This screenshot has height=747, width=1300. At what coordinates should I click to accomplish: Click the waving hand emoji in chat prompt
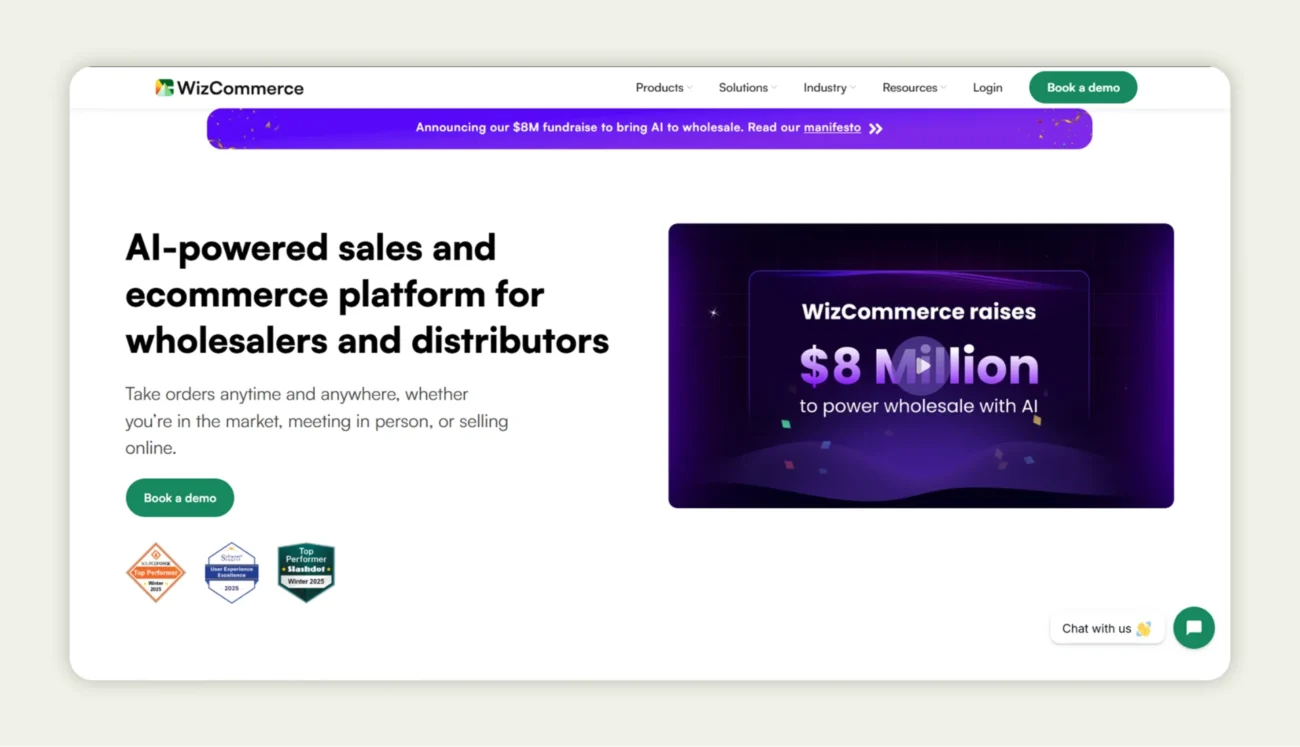pos(1141,629)
